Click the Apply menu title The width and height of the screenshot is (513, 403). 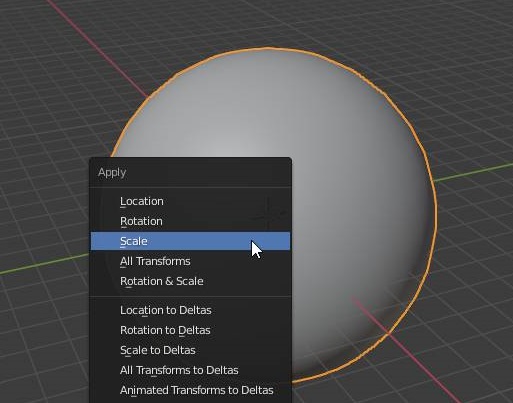[112, 173]
